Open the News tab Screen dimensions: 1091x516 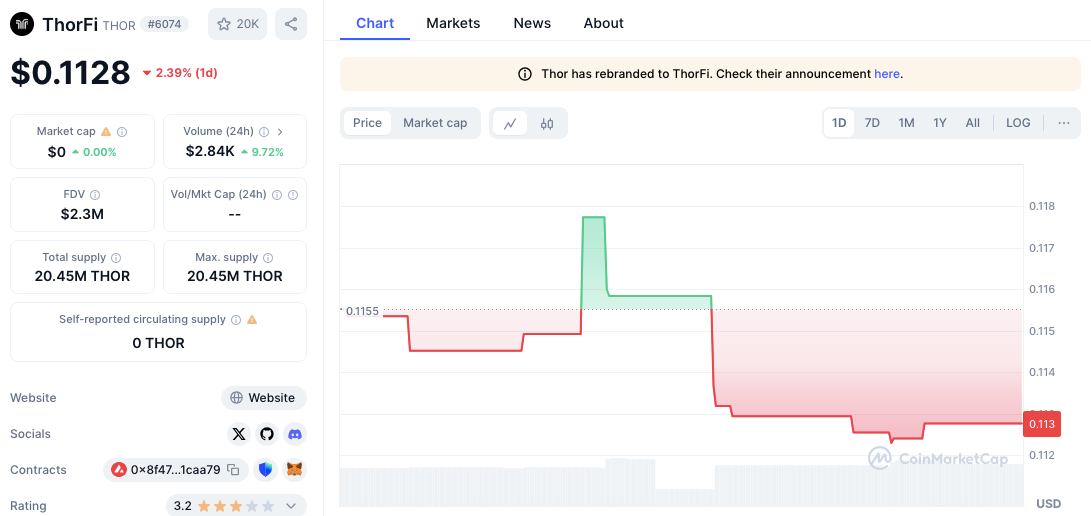[532, 23]
